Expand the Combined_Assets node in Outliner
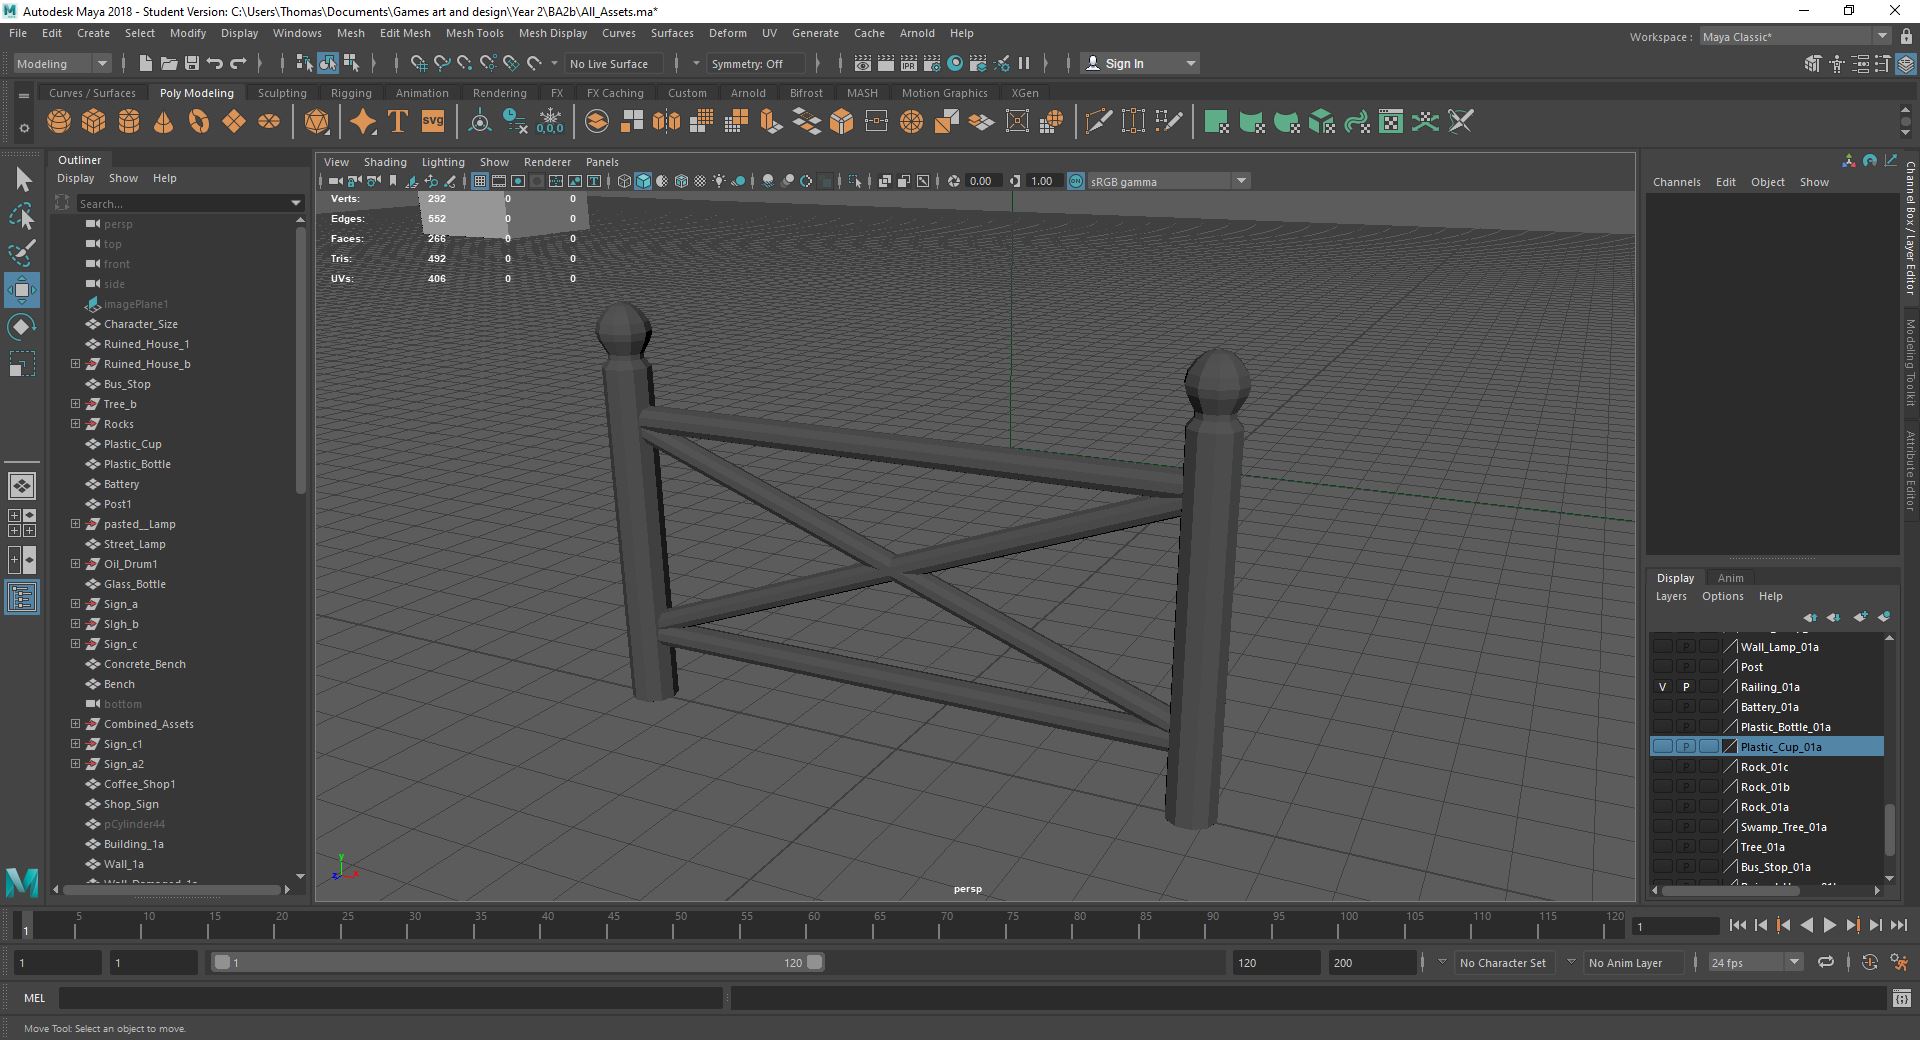This screenshot has width=1920, height=1040. pos(75,724)
